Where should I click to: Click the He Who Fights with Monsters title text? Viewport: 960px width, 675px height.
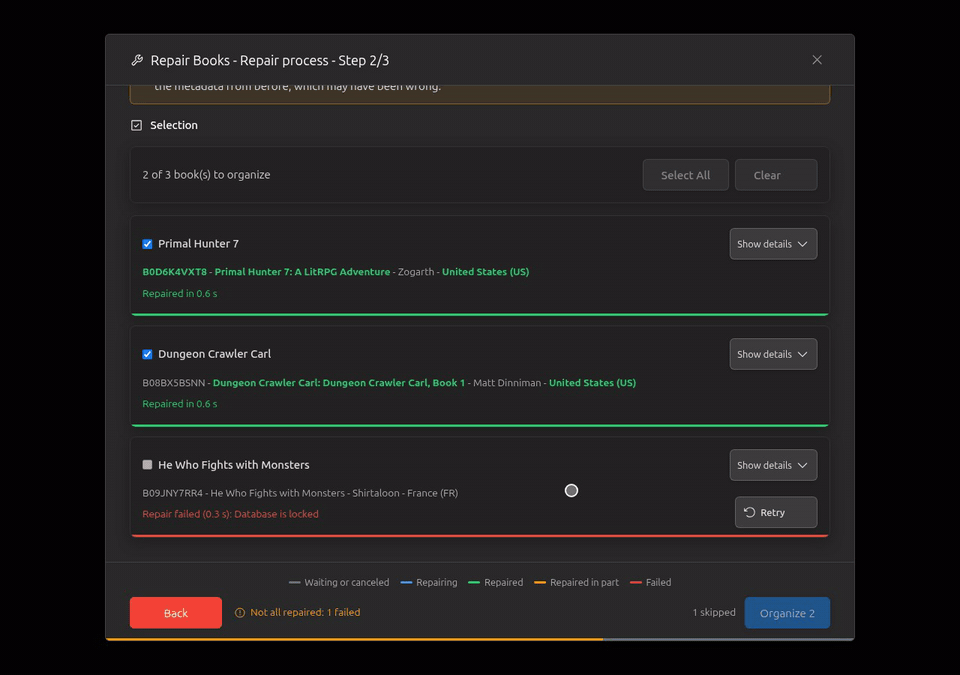(234, 465)
